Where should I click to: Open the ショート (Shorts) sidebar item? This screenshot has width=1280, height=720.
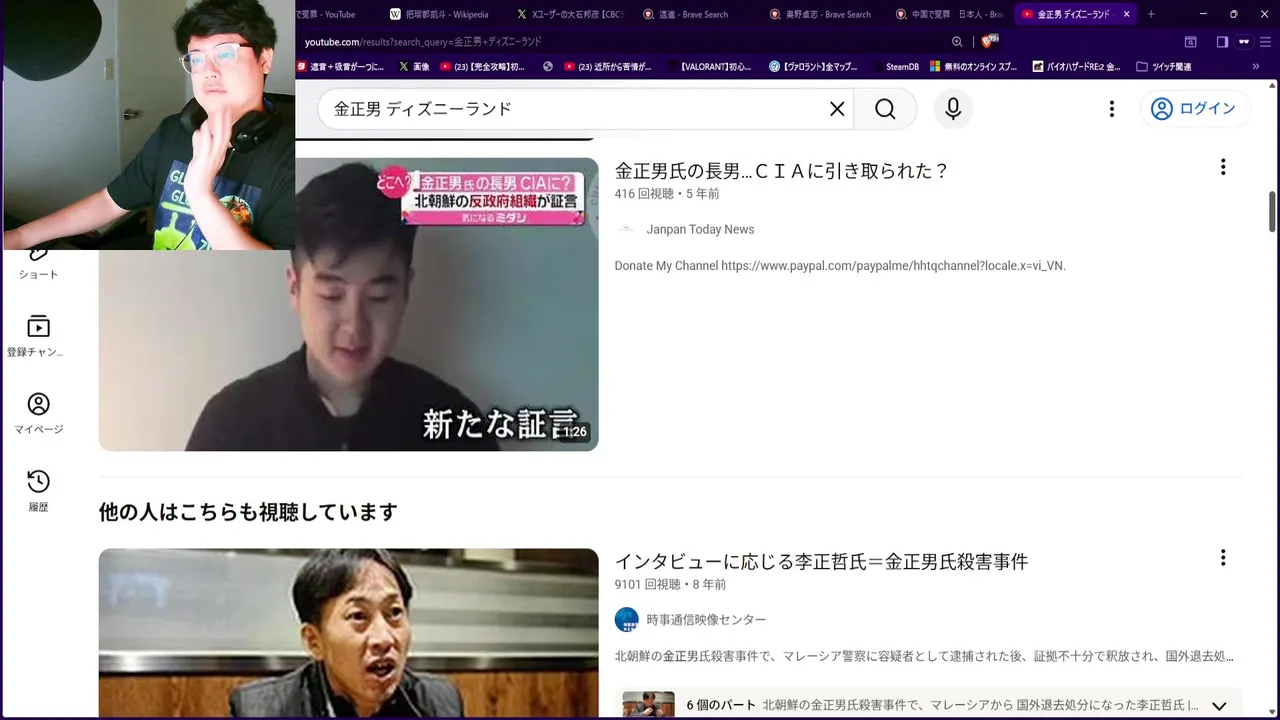38,262
